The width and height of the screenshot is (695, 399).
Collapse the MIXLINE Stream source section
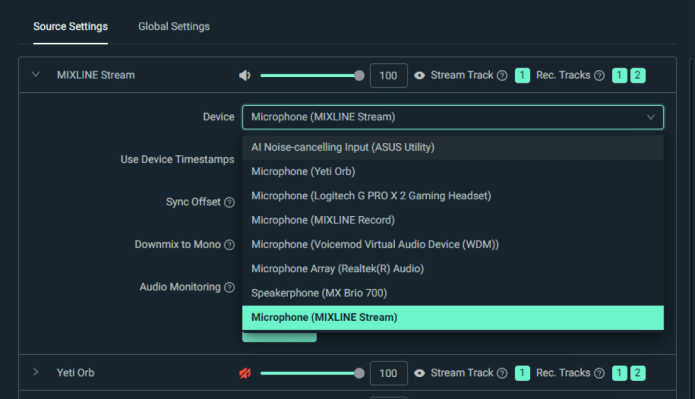point(36,74)
